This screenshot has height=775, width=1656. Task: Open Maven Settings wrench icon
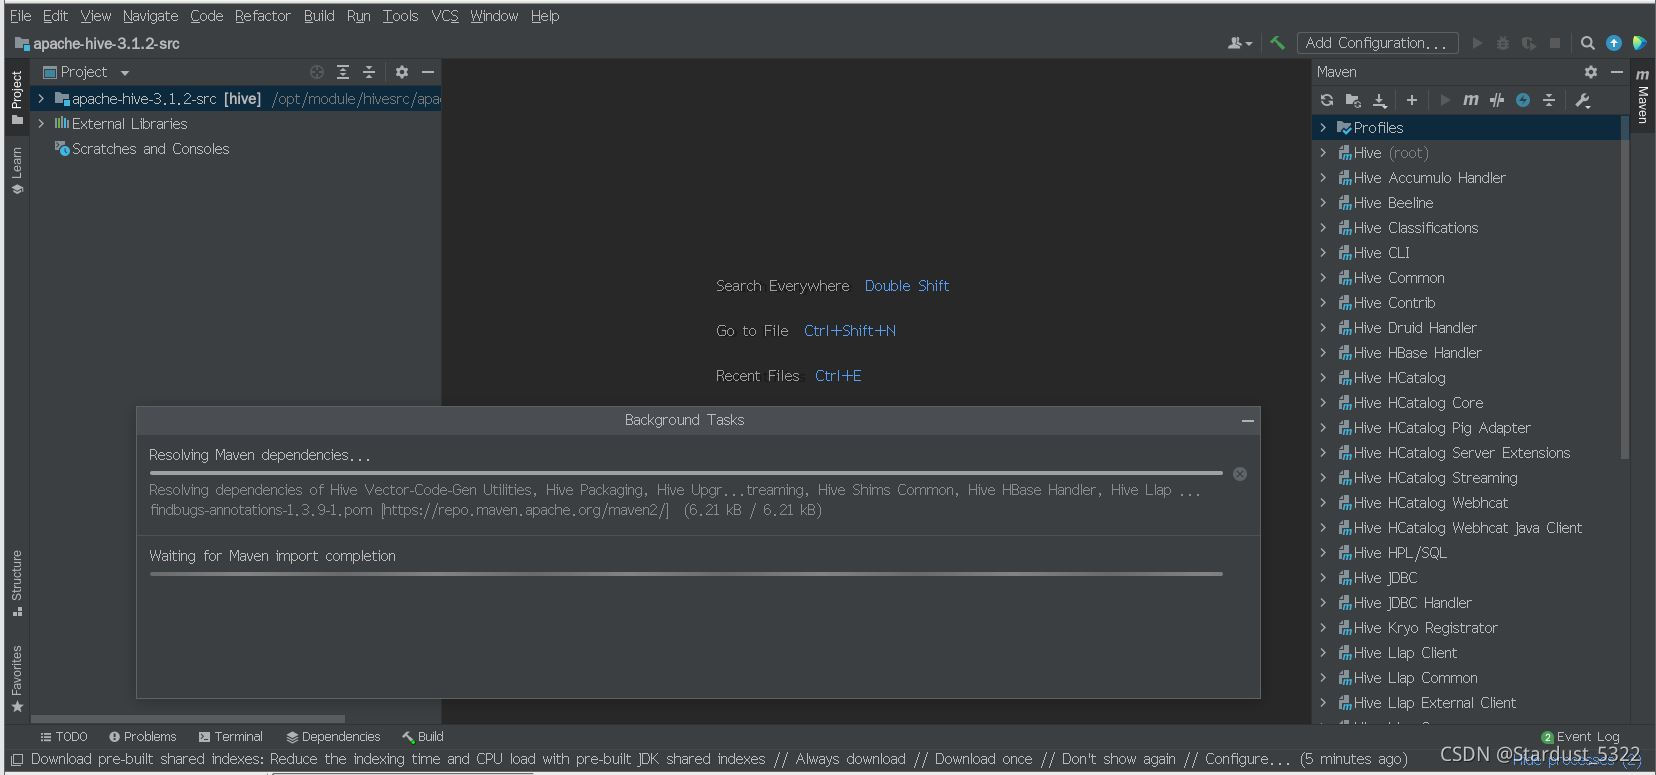tap(1582, 100)
